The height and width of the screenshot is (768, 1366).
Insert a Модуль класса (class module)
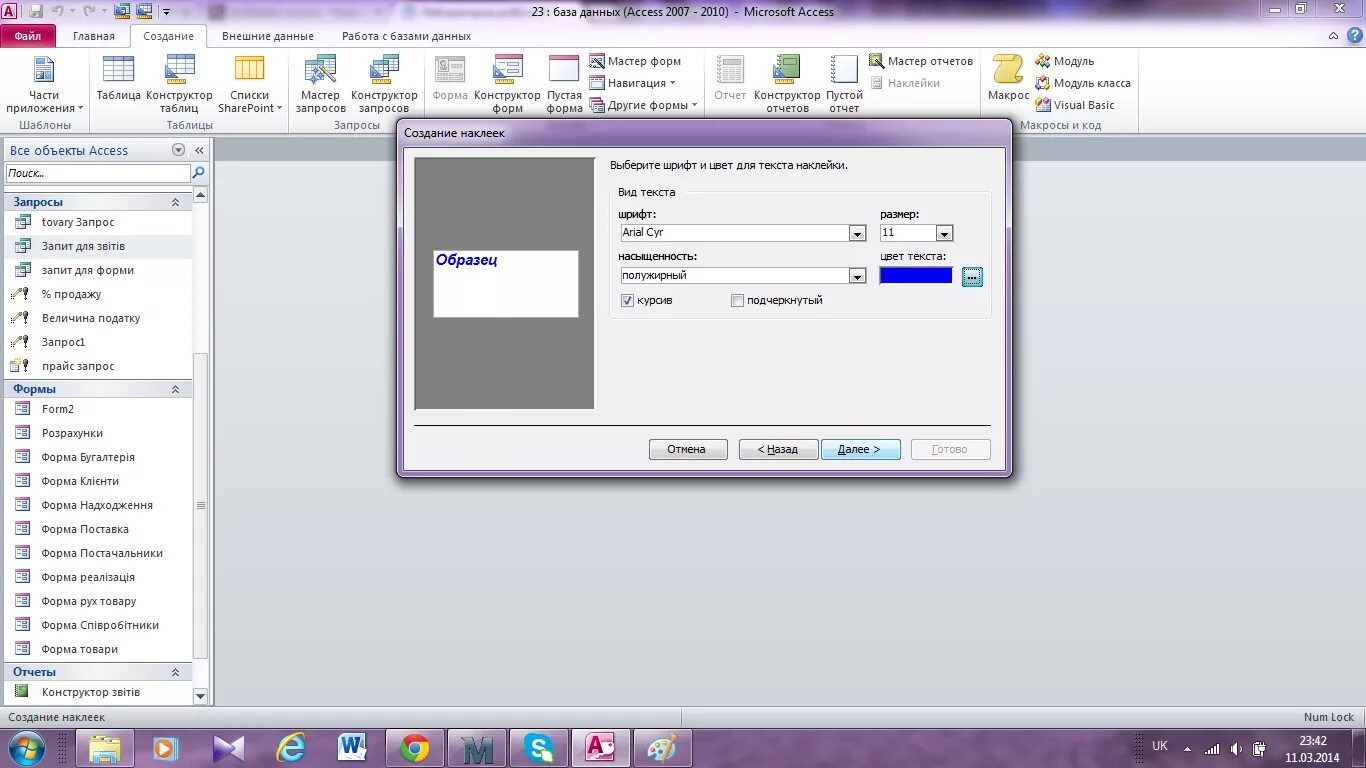[x=1083, y=83]
